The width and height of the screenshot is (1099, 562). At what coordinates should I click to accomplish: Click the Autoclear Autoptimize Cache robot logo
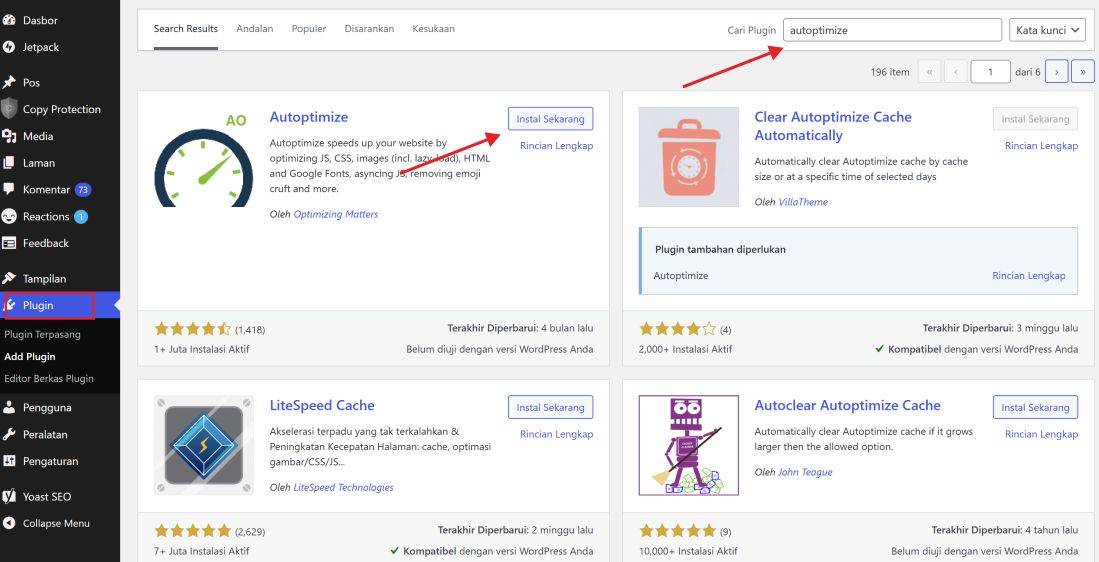pyautogui.click(x=688, y=445)
